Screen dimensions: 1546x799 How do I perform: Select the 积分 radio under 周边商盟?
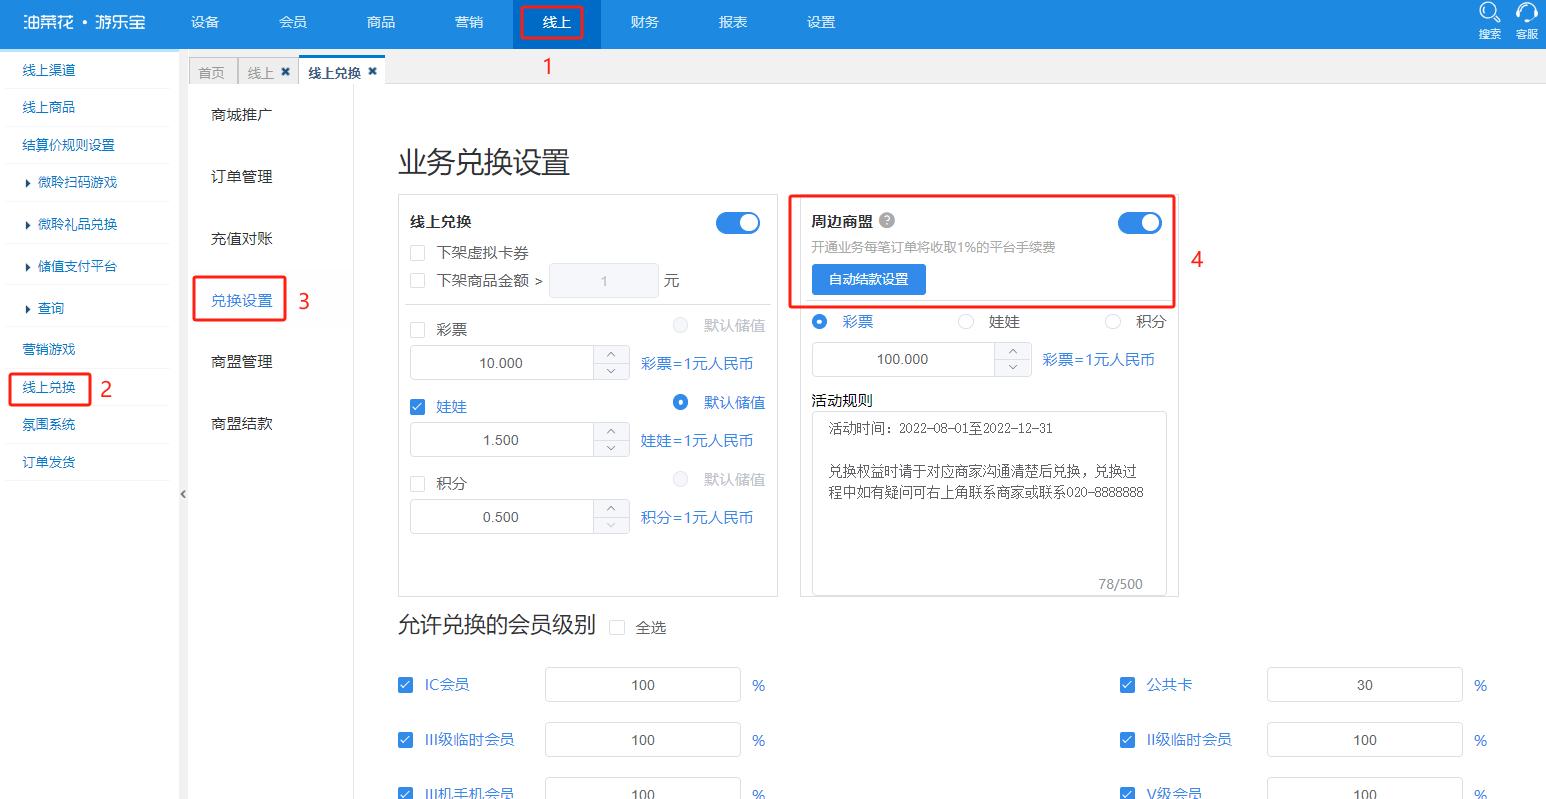1113,321
